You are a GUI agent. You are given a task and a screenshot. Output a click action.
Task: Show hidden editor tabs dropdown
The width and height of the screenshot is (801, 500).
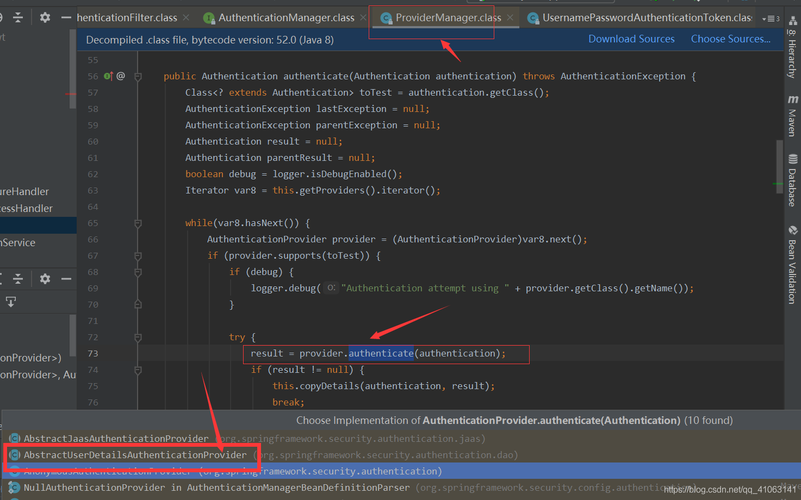click(x=772, y=18)
